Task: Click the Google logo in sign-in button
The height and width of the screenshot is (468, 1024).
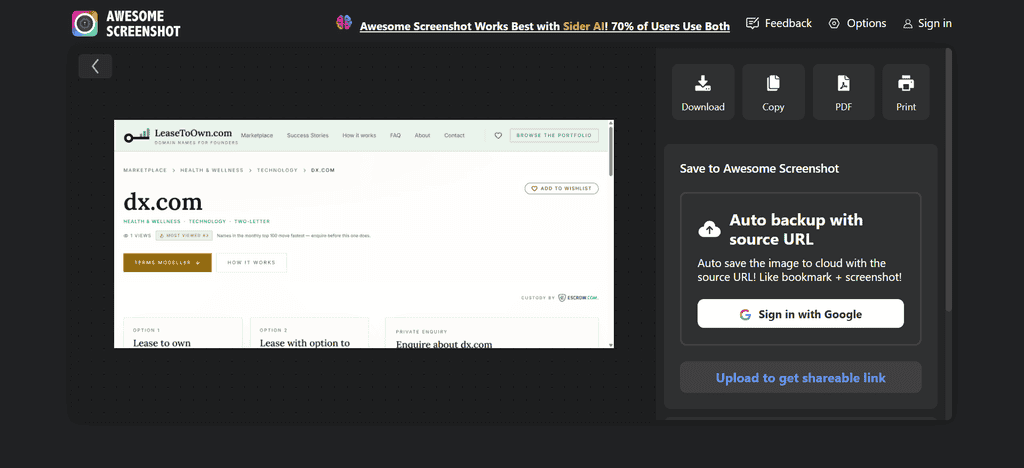Action: point(745,315)
